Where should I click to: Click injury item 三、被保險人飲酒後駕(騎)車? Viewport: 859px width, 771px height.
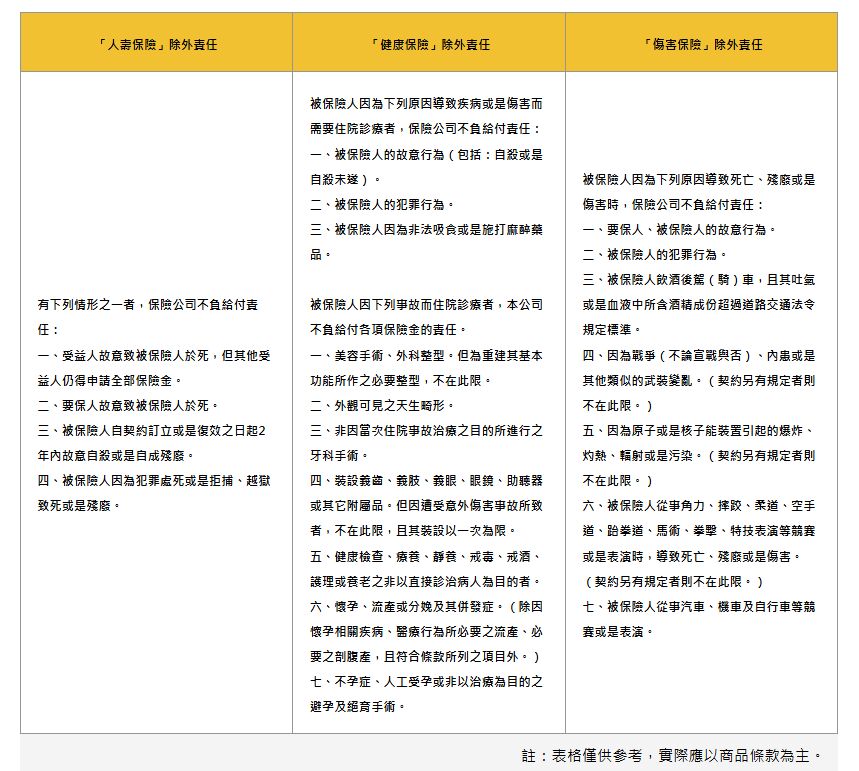(x=699, y=279)
